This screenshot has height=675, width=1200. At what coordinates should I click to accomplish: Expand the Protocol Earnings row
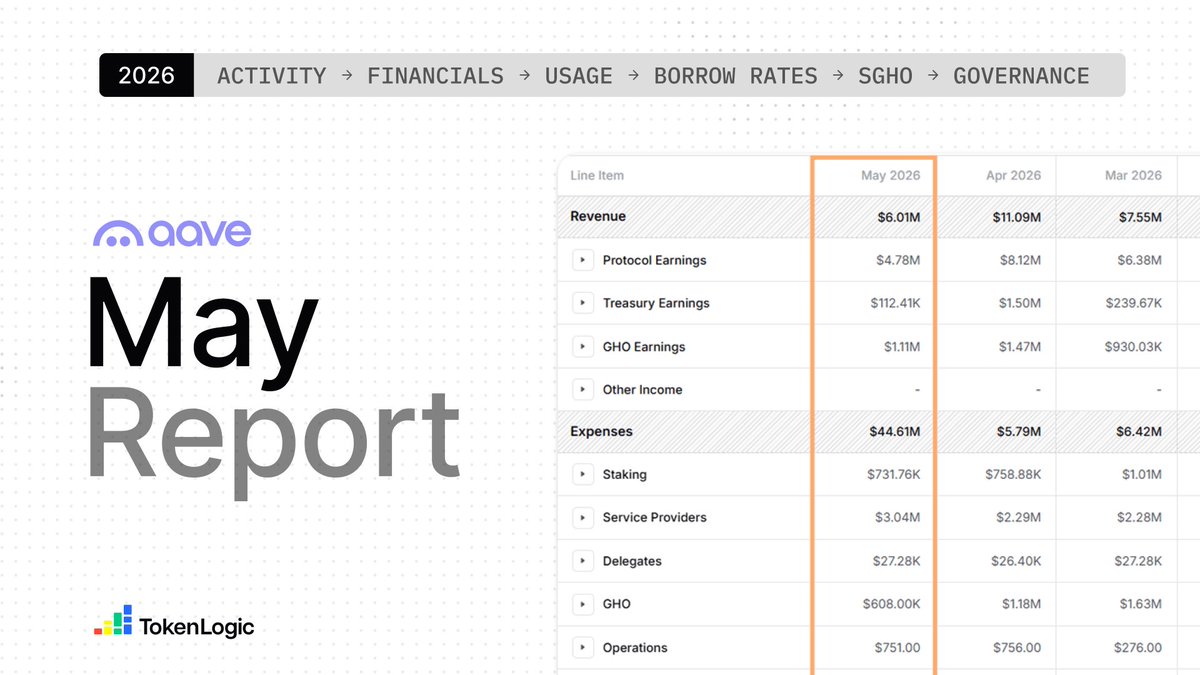582,260
